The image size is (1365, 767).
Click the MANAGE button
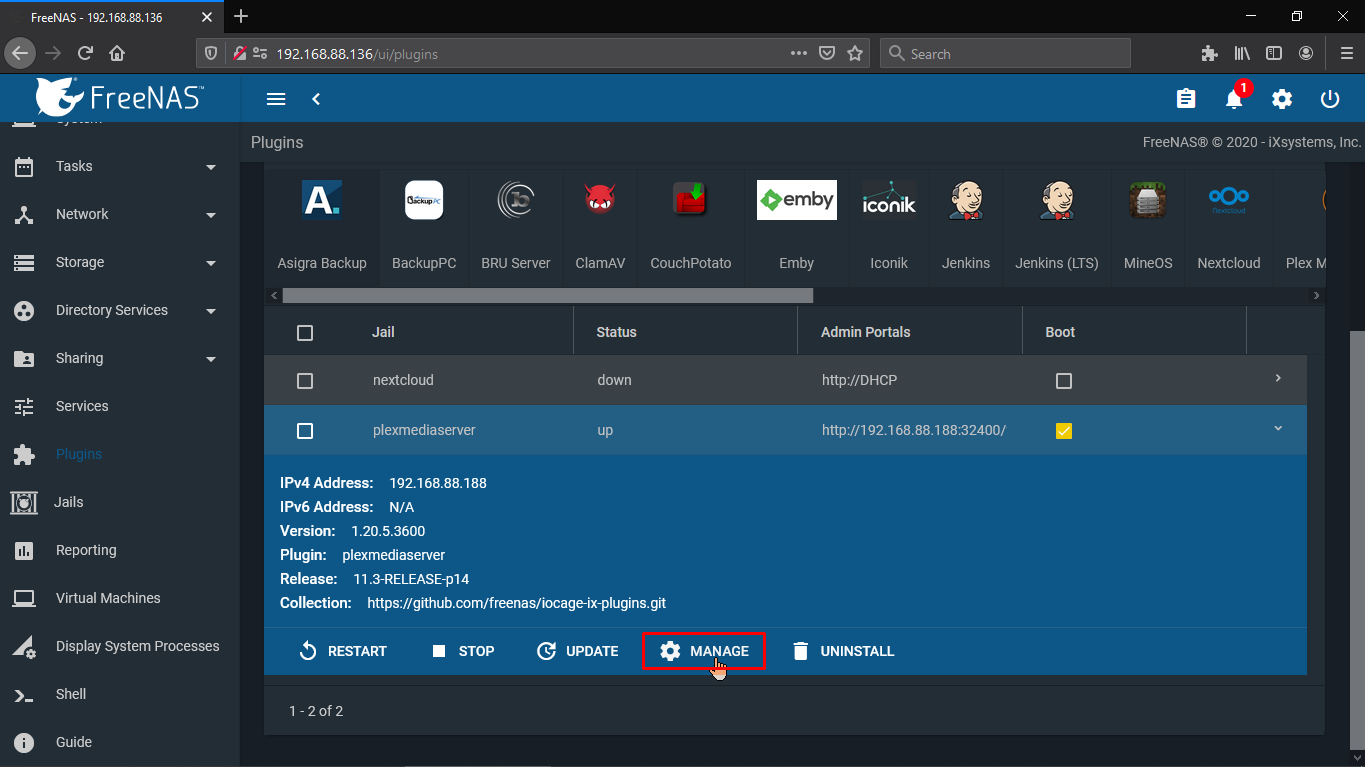coord(704,651)
